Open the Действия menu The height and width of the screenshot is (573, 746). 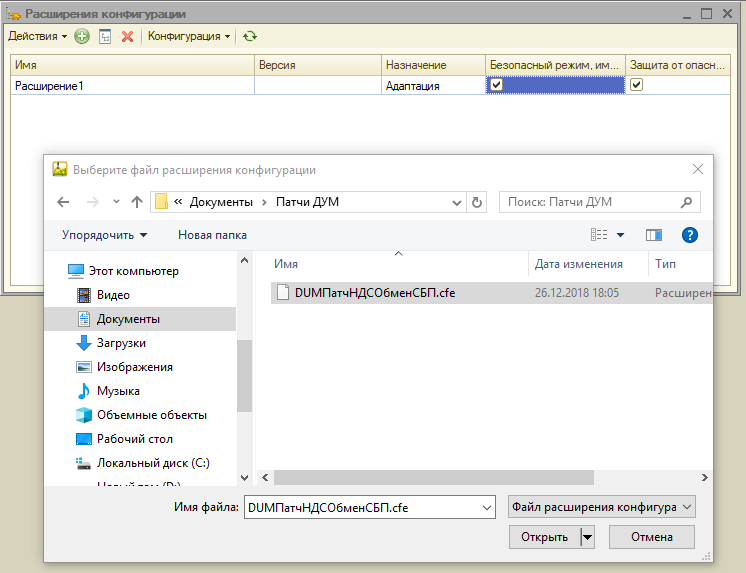38,36
